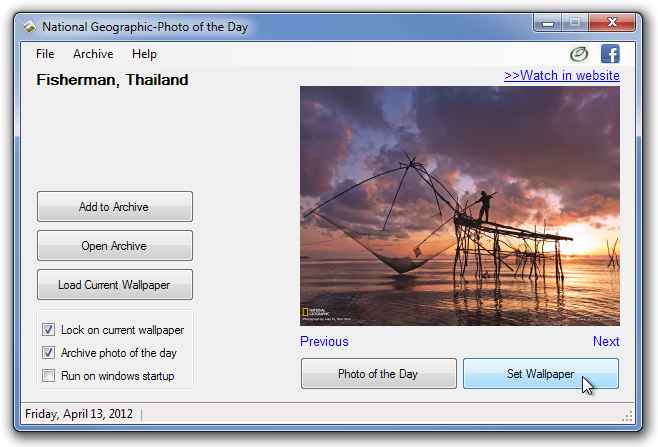This screenshot has width=658, height=447.
Task: Click the Facebook icon
Action: (610, 54)
